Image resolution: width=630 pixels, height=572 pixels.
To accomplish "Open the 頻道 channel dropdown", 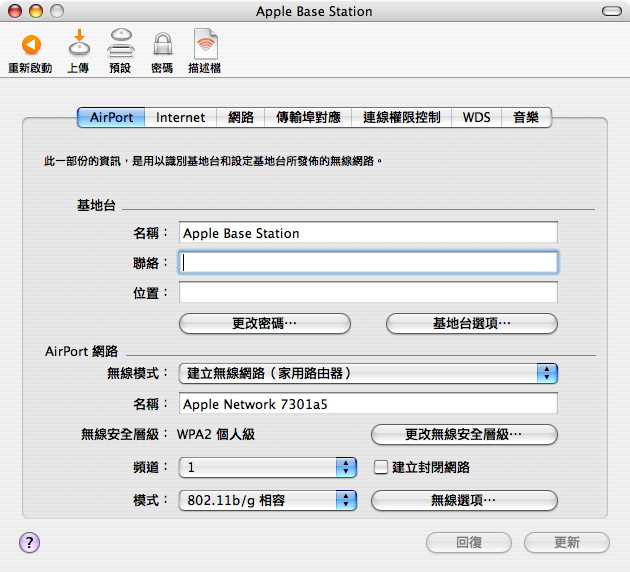I will pos(268,467).
